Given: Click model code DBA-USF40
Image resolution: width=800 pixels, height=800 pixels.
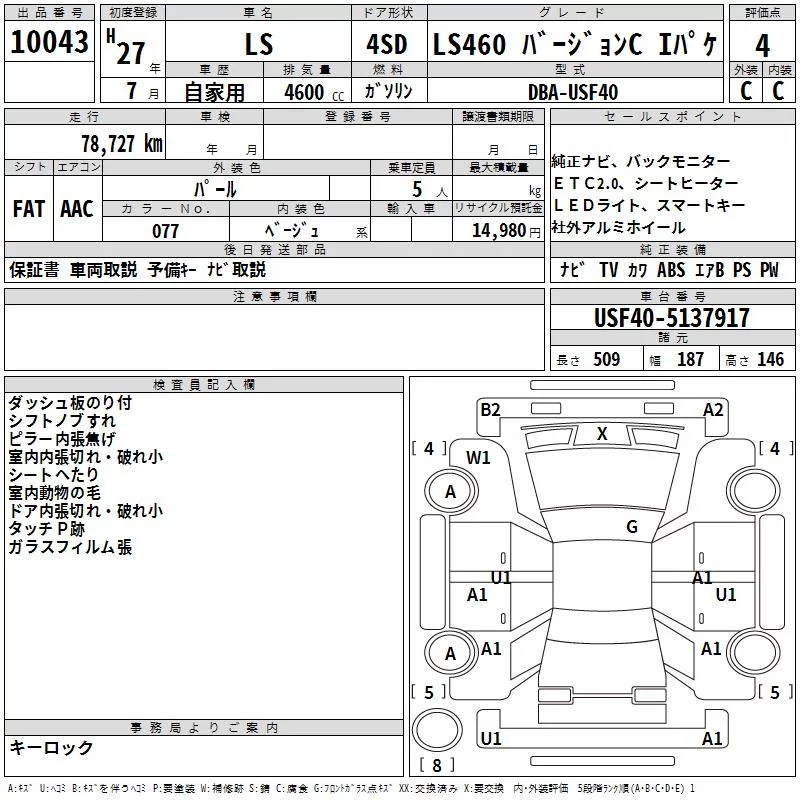Looking at the screenshot, I should (x=572, y=92).
